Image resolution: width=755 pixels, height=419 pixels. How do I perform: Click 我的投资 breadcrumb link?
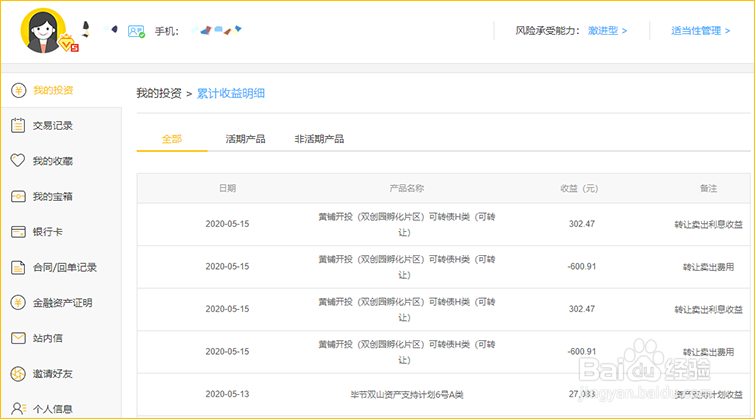(x=158, y=93)
